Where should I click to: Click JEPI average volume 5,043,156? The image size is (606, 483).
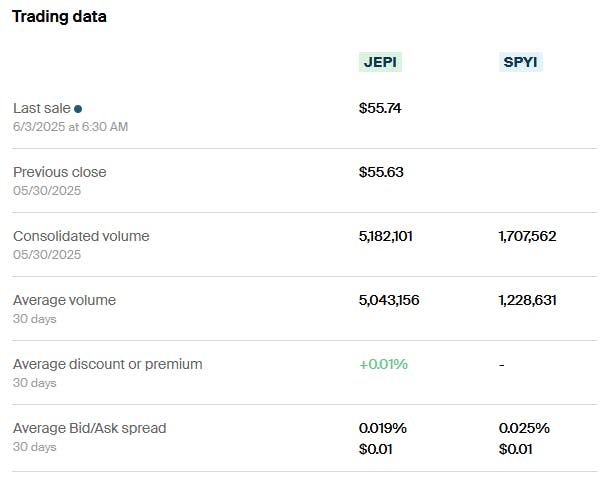(x=389, y=300)
